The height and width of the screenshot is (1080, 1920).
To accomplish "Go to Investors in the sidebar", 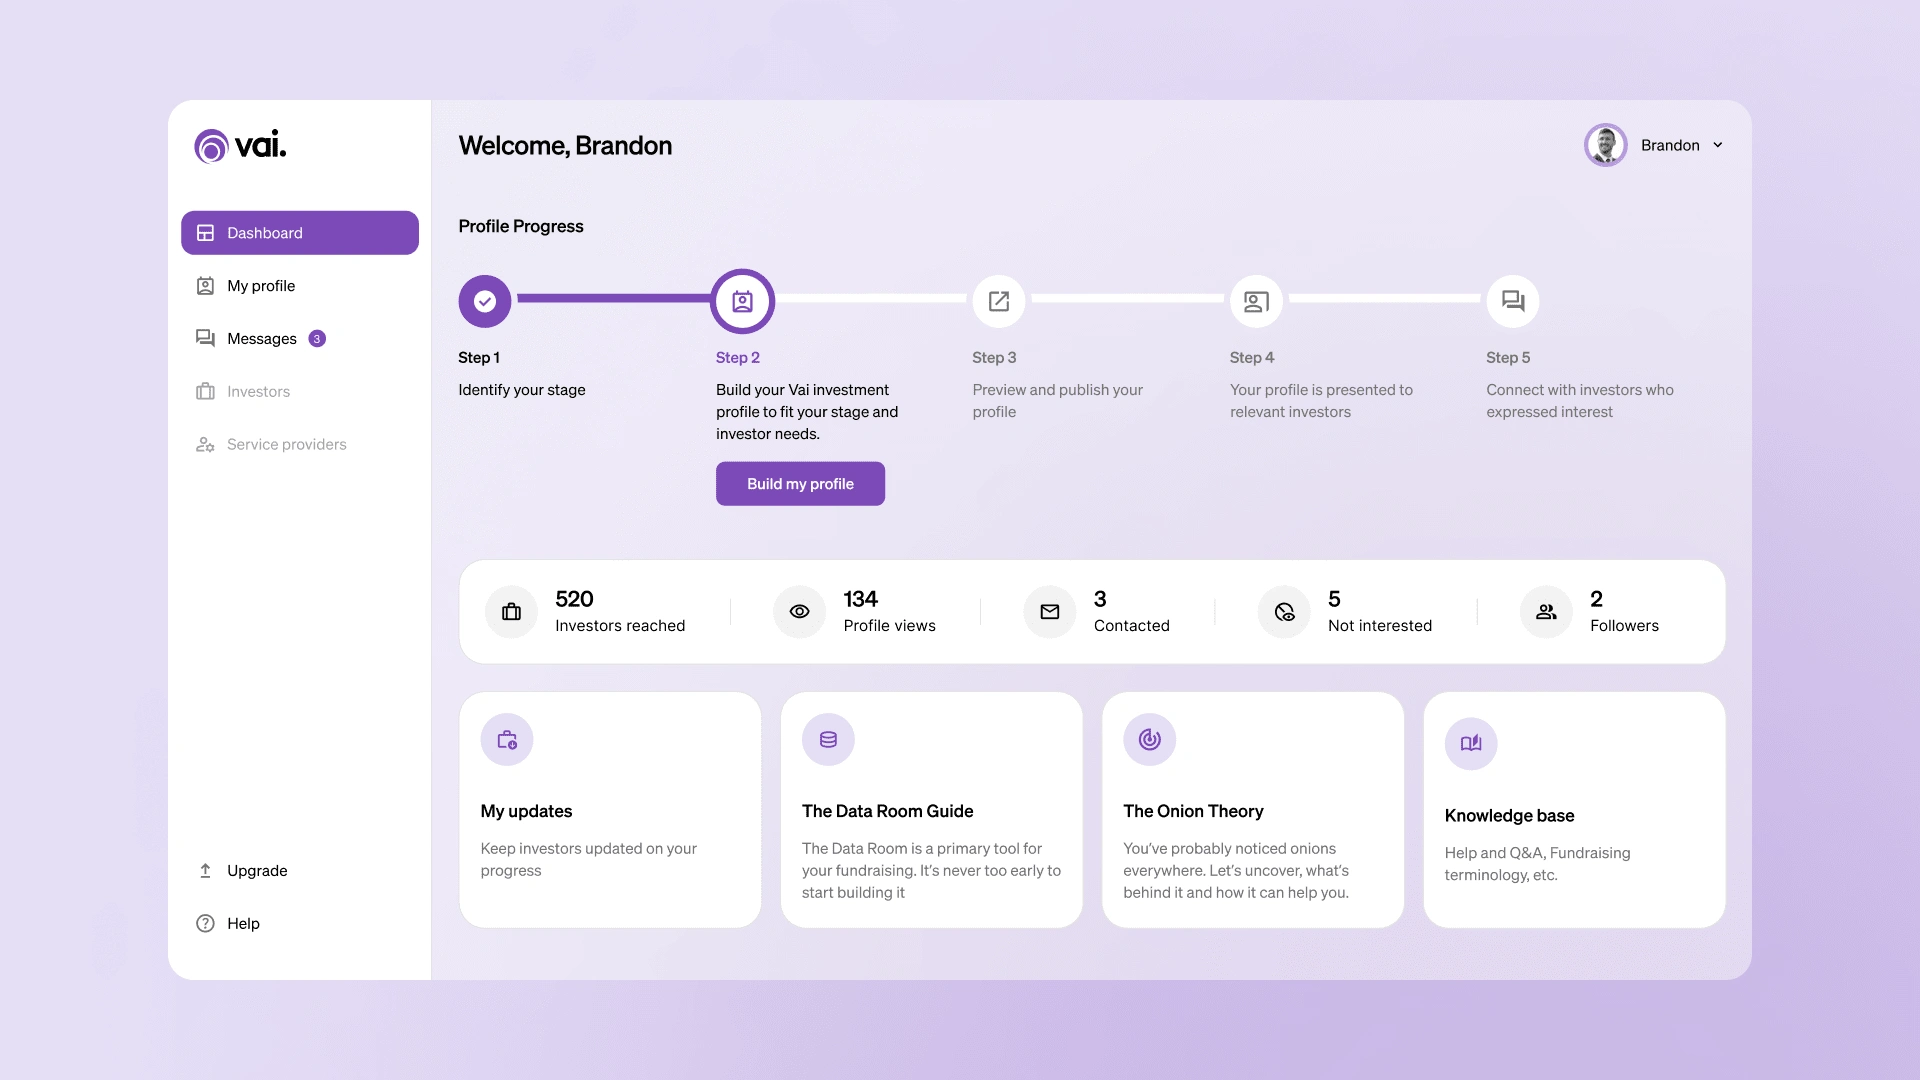I will point(258,392).
